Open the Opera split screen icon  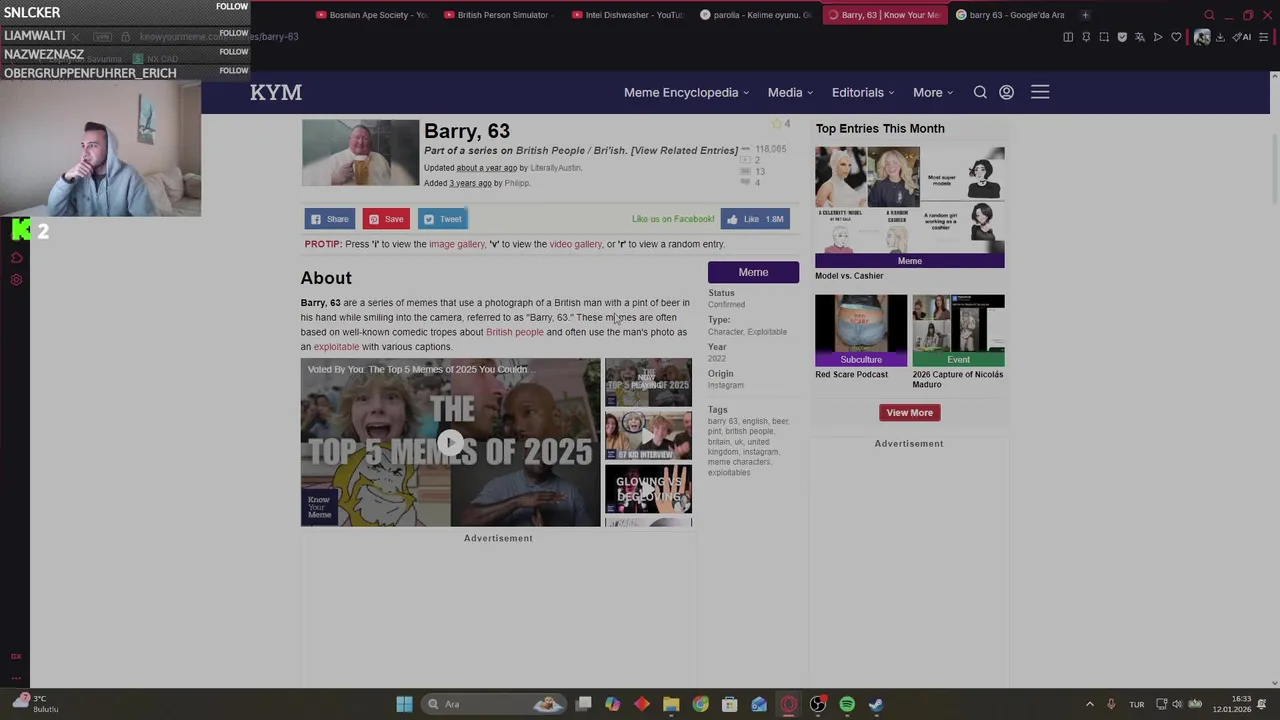pos(1068,37)
